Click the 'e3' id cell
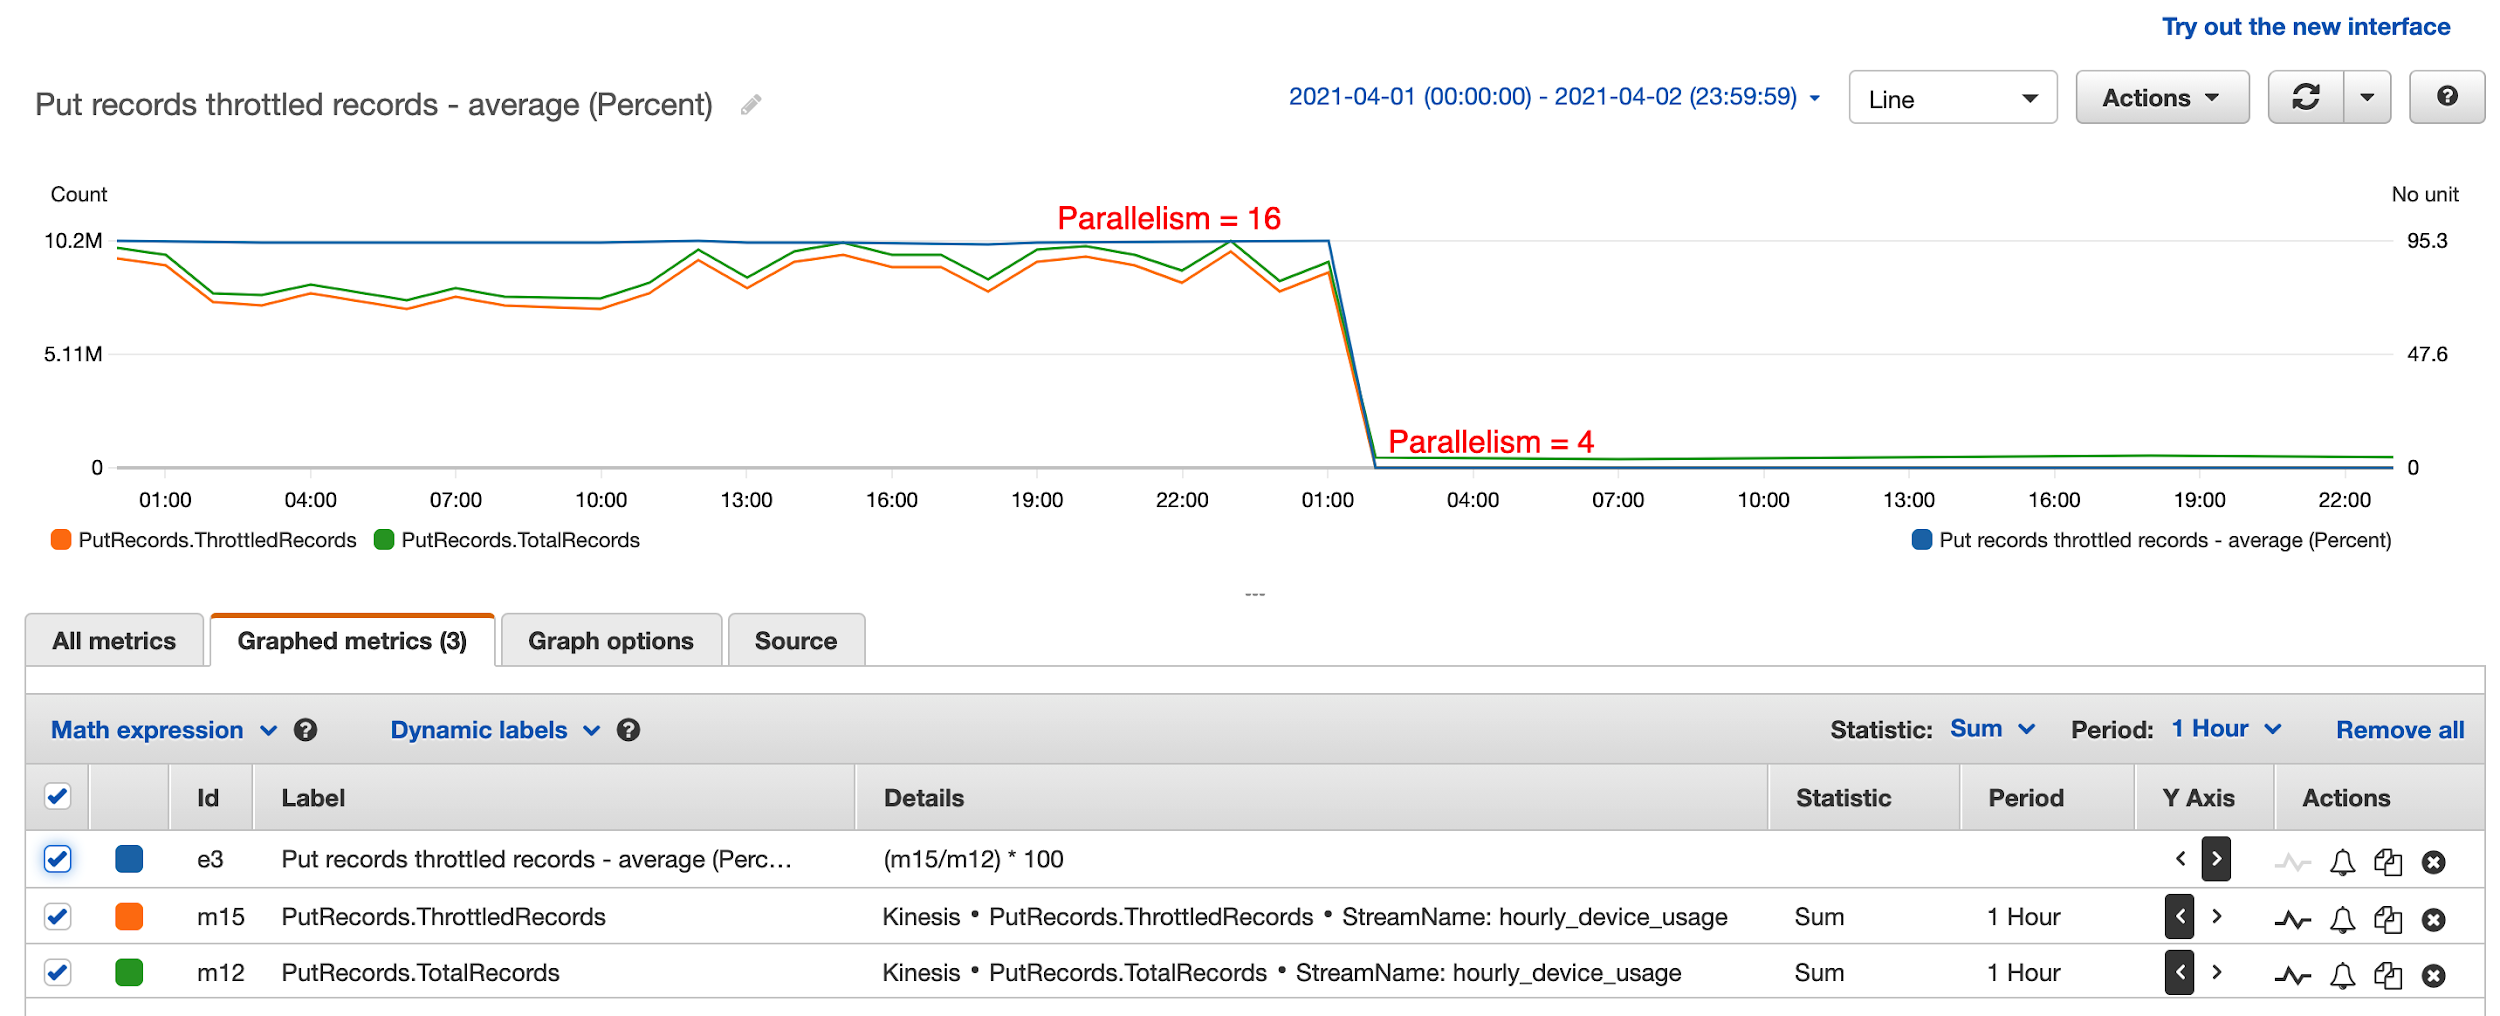Viewport: 2500px width, 1016px height. click(x=210, y=859)
